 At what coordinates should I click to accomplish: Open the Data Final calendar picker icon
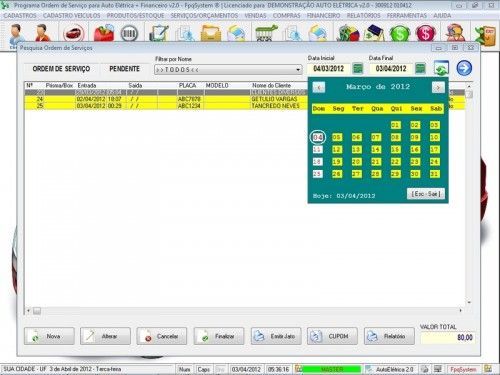(420, 69)
